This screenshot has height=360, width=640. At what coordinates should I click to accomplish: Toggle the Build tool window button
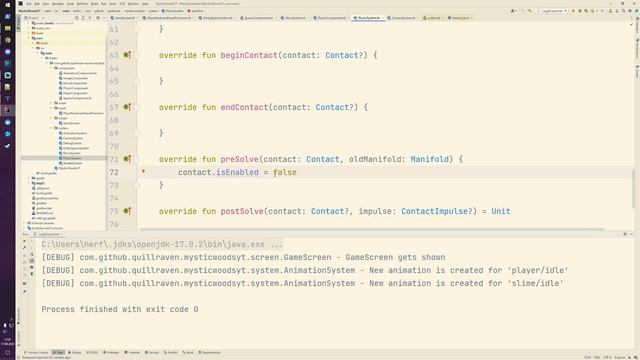pyautogui.click(x=188, y=352)
